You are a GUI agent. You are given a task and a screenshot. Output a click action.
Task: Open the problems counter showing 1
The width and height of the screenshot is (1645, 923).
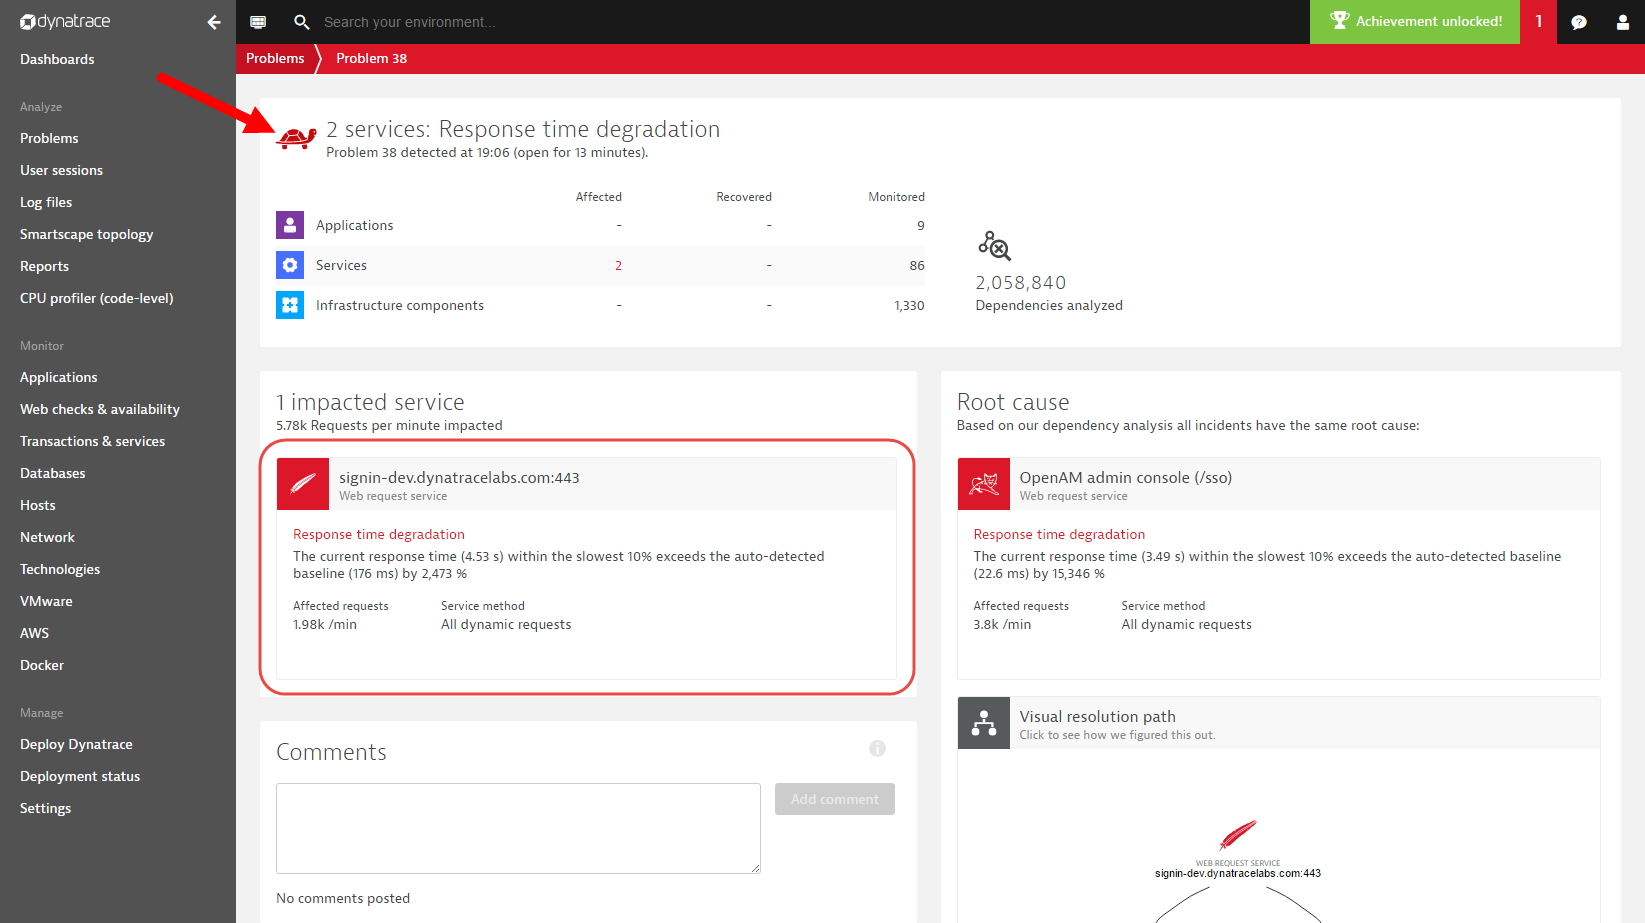coord(1538,21)
